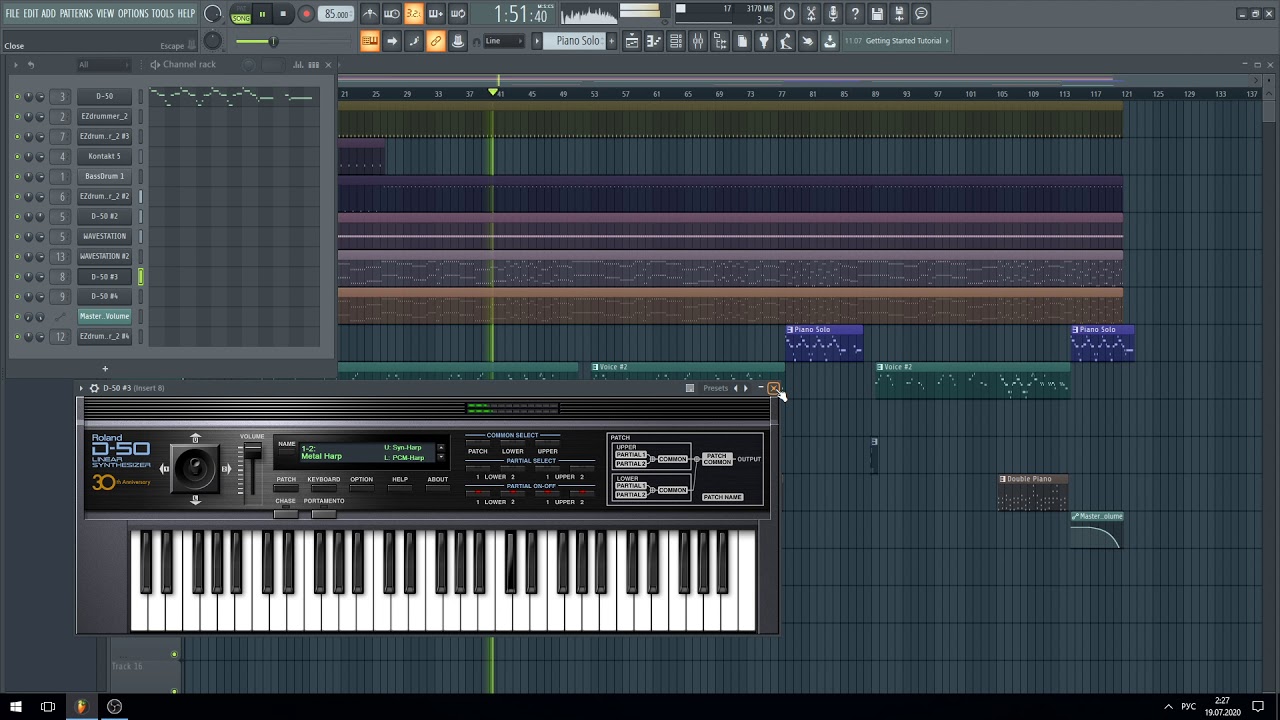1280x720 pixels.
Task: Toggle the record button
Action: (x=306, y=14)
